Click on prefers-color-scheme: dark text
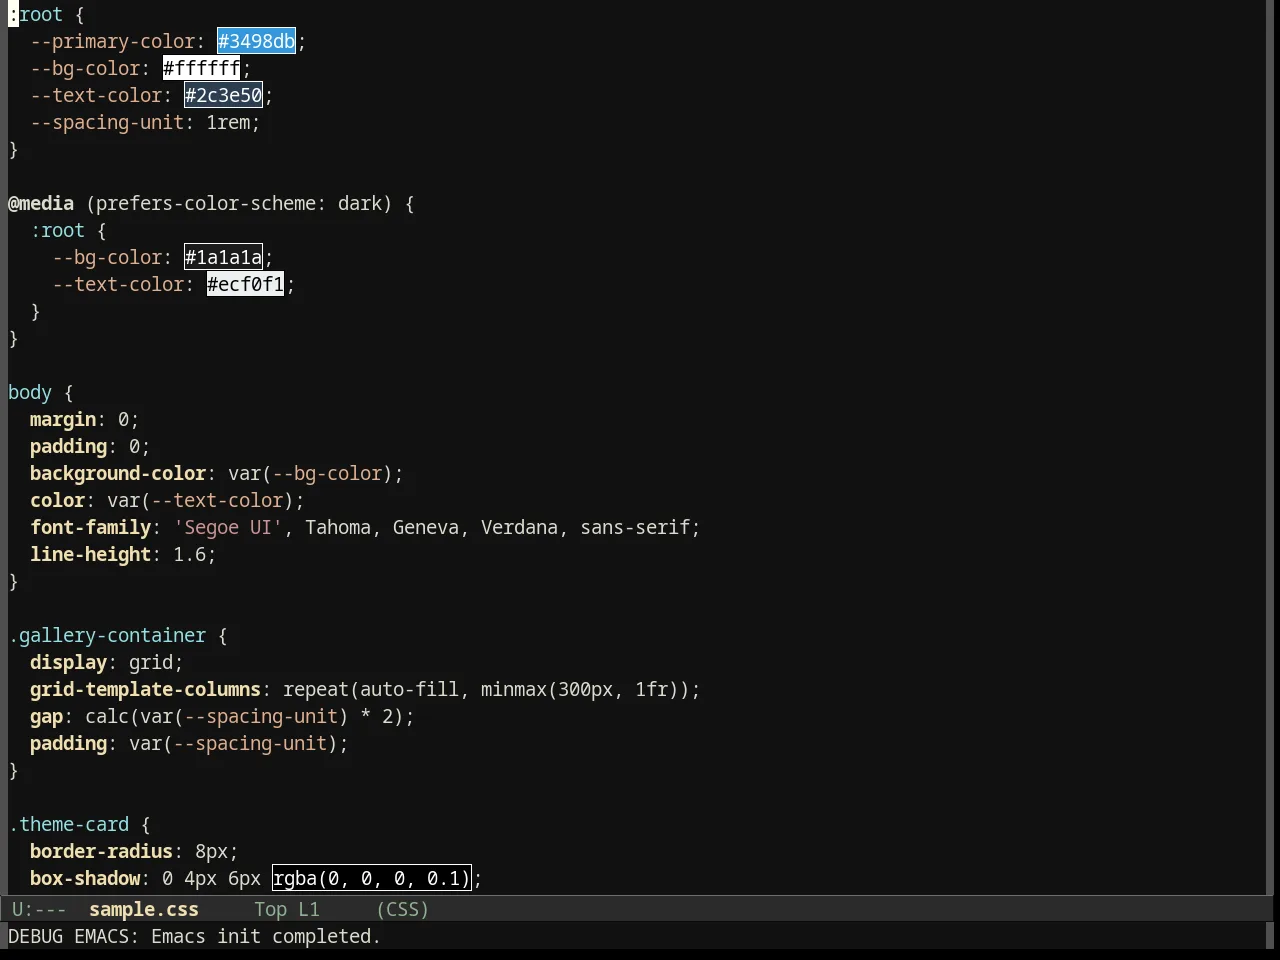Screen dimensions: 1280x960 coord(239,203)
